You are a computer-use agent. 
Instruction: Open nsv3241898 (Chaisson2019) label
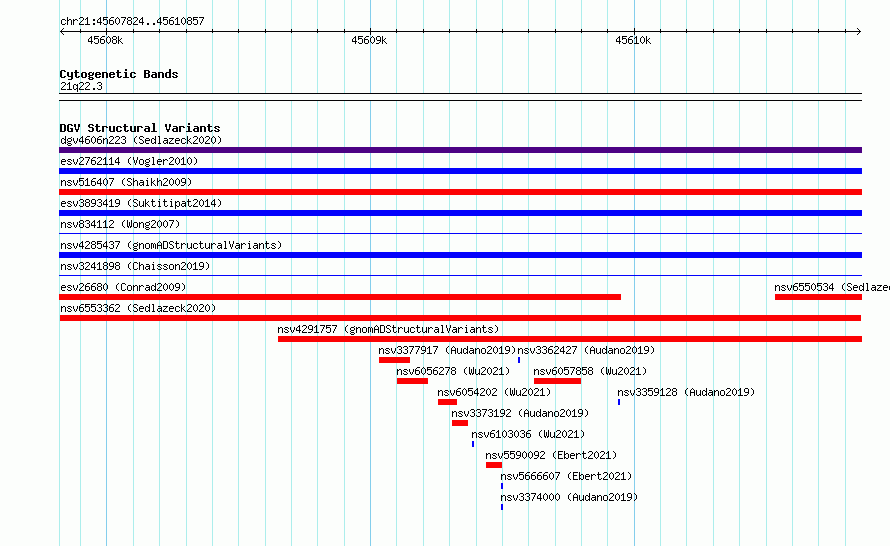click(135, 266)
